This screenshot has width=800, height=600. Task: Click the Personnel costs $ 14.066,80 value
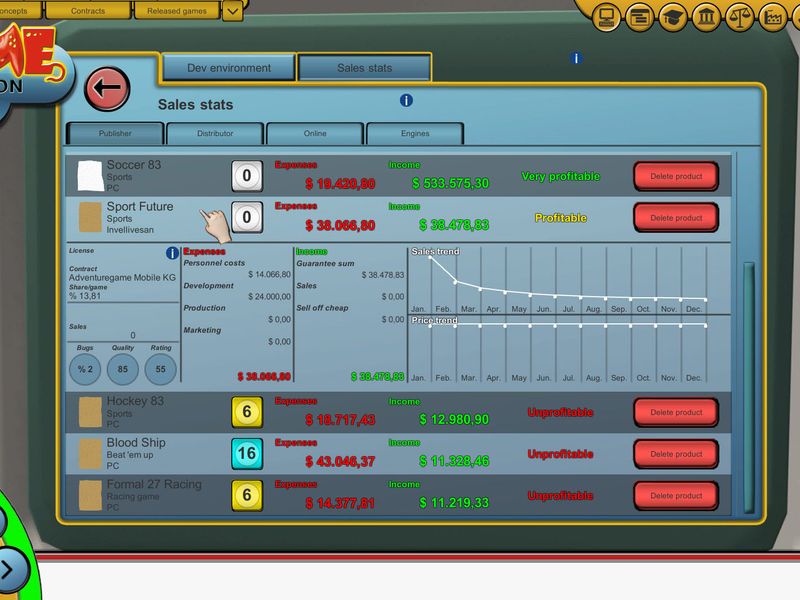tap(269, 274)
